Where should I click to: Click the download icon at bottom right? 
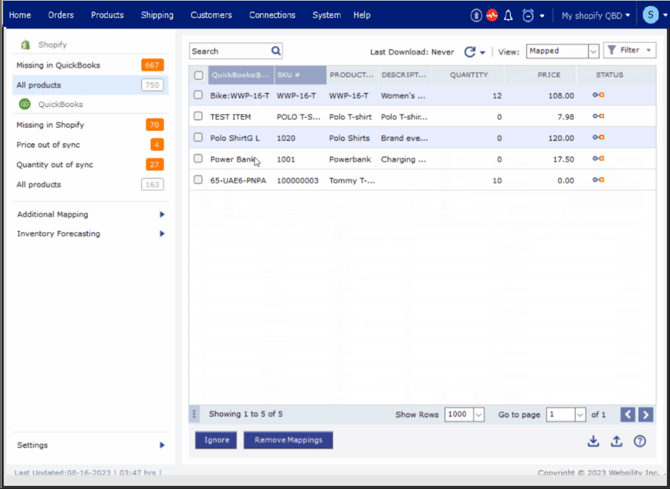tap(593, 441)
